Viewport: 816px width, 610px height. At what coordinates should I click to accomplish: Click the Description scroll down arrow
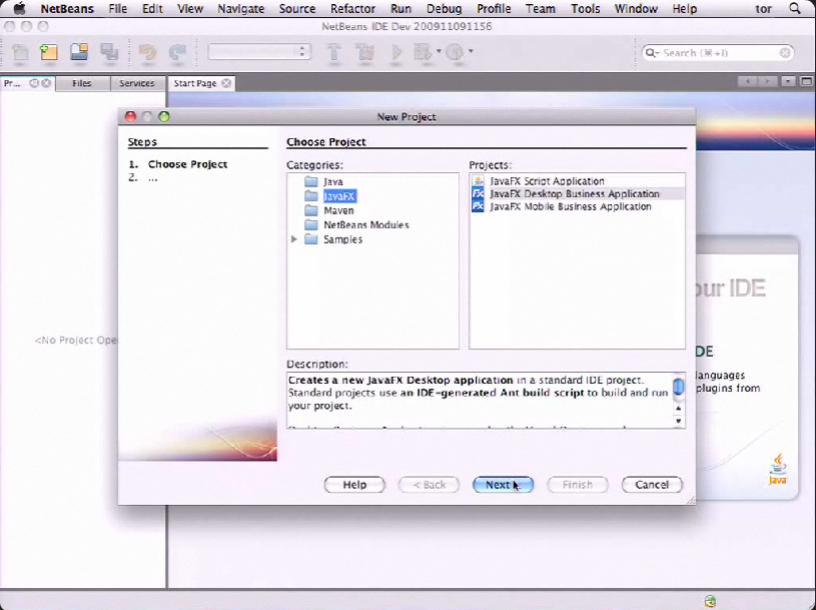click(679, 421)
